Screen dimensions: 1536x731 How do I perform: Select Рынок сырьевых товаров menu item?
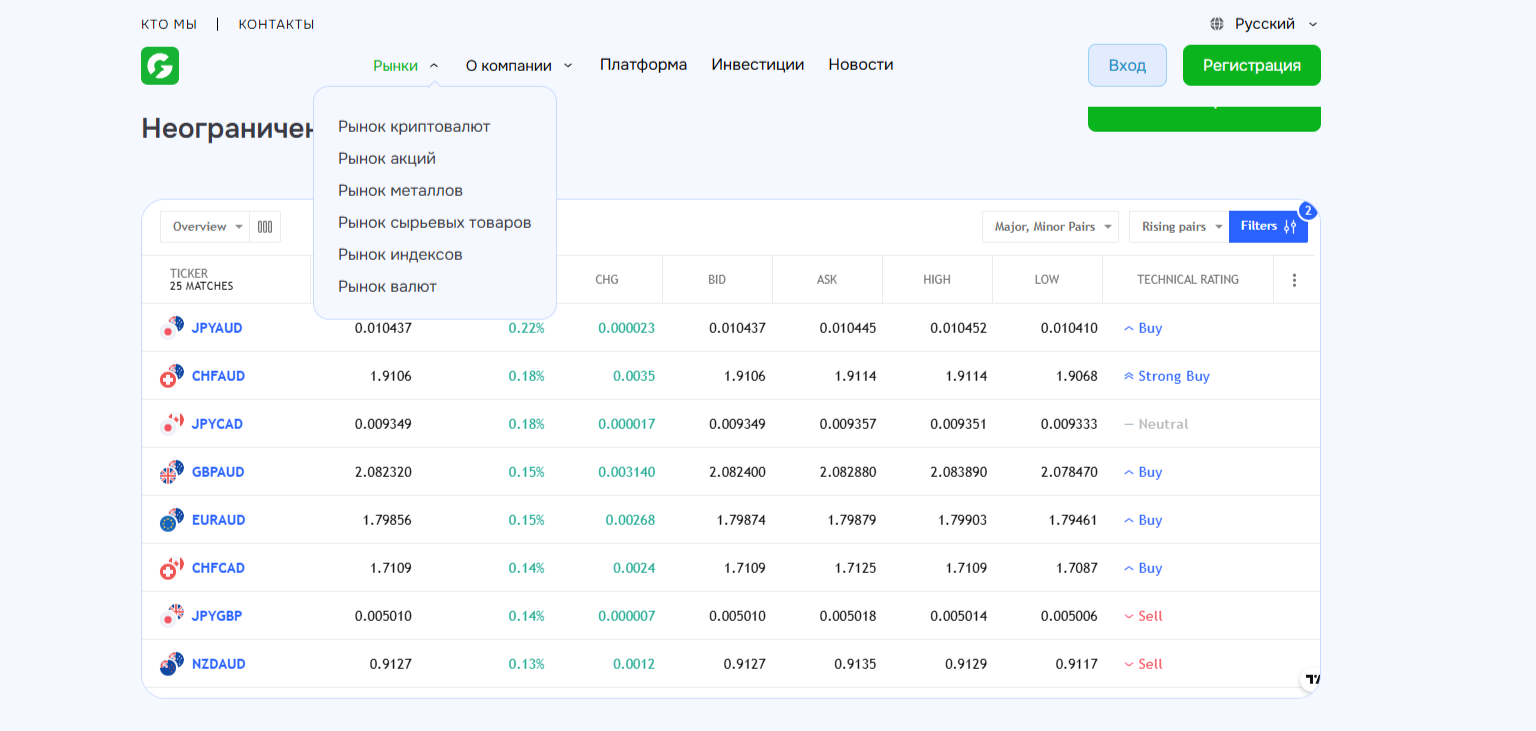434,223
